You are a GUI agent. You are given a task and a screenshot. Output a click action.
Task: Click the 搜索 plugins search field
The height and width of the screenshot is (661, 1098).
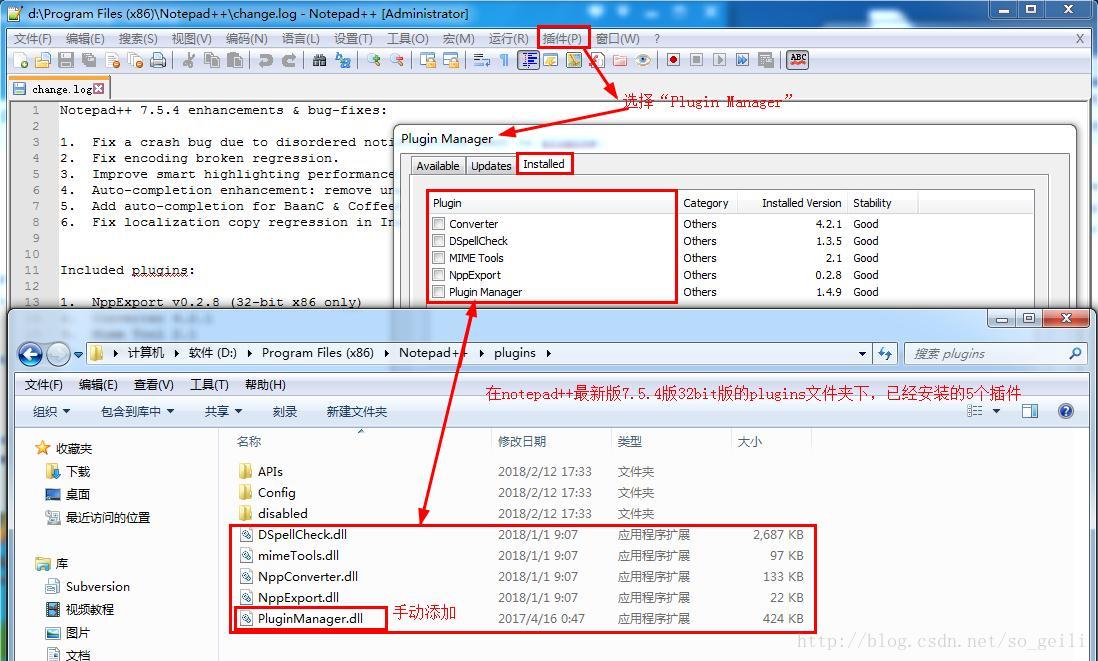point(994,354)
